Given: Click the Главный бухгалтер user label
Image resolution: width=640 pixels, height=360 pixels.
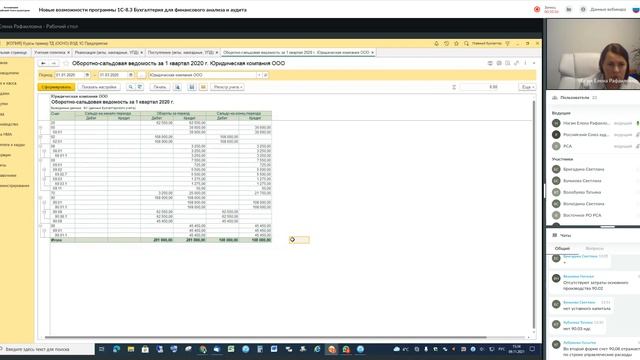Looking at the screenshot, I should pos(487,43).
